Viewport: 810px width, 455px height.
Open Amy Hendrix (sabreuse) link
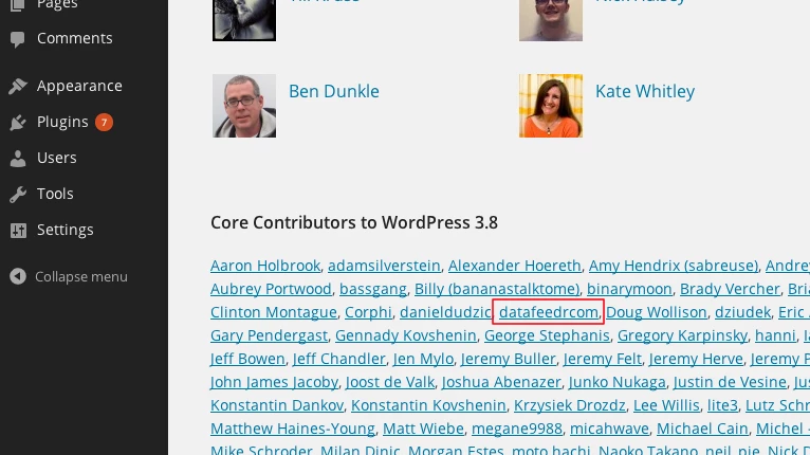[673, 265]
